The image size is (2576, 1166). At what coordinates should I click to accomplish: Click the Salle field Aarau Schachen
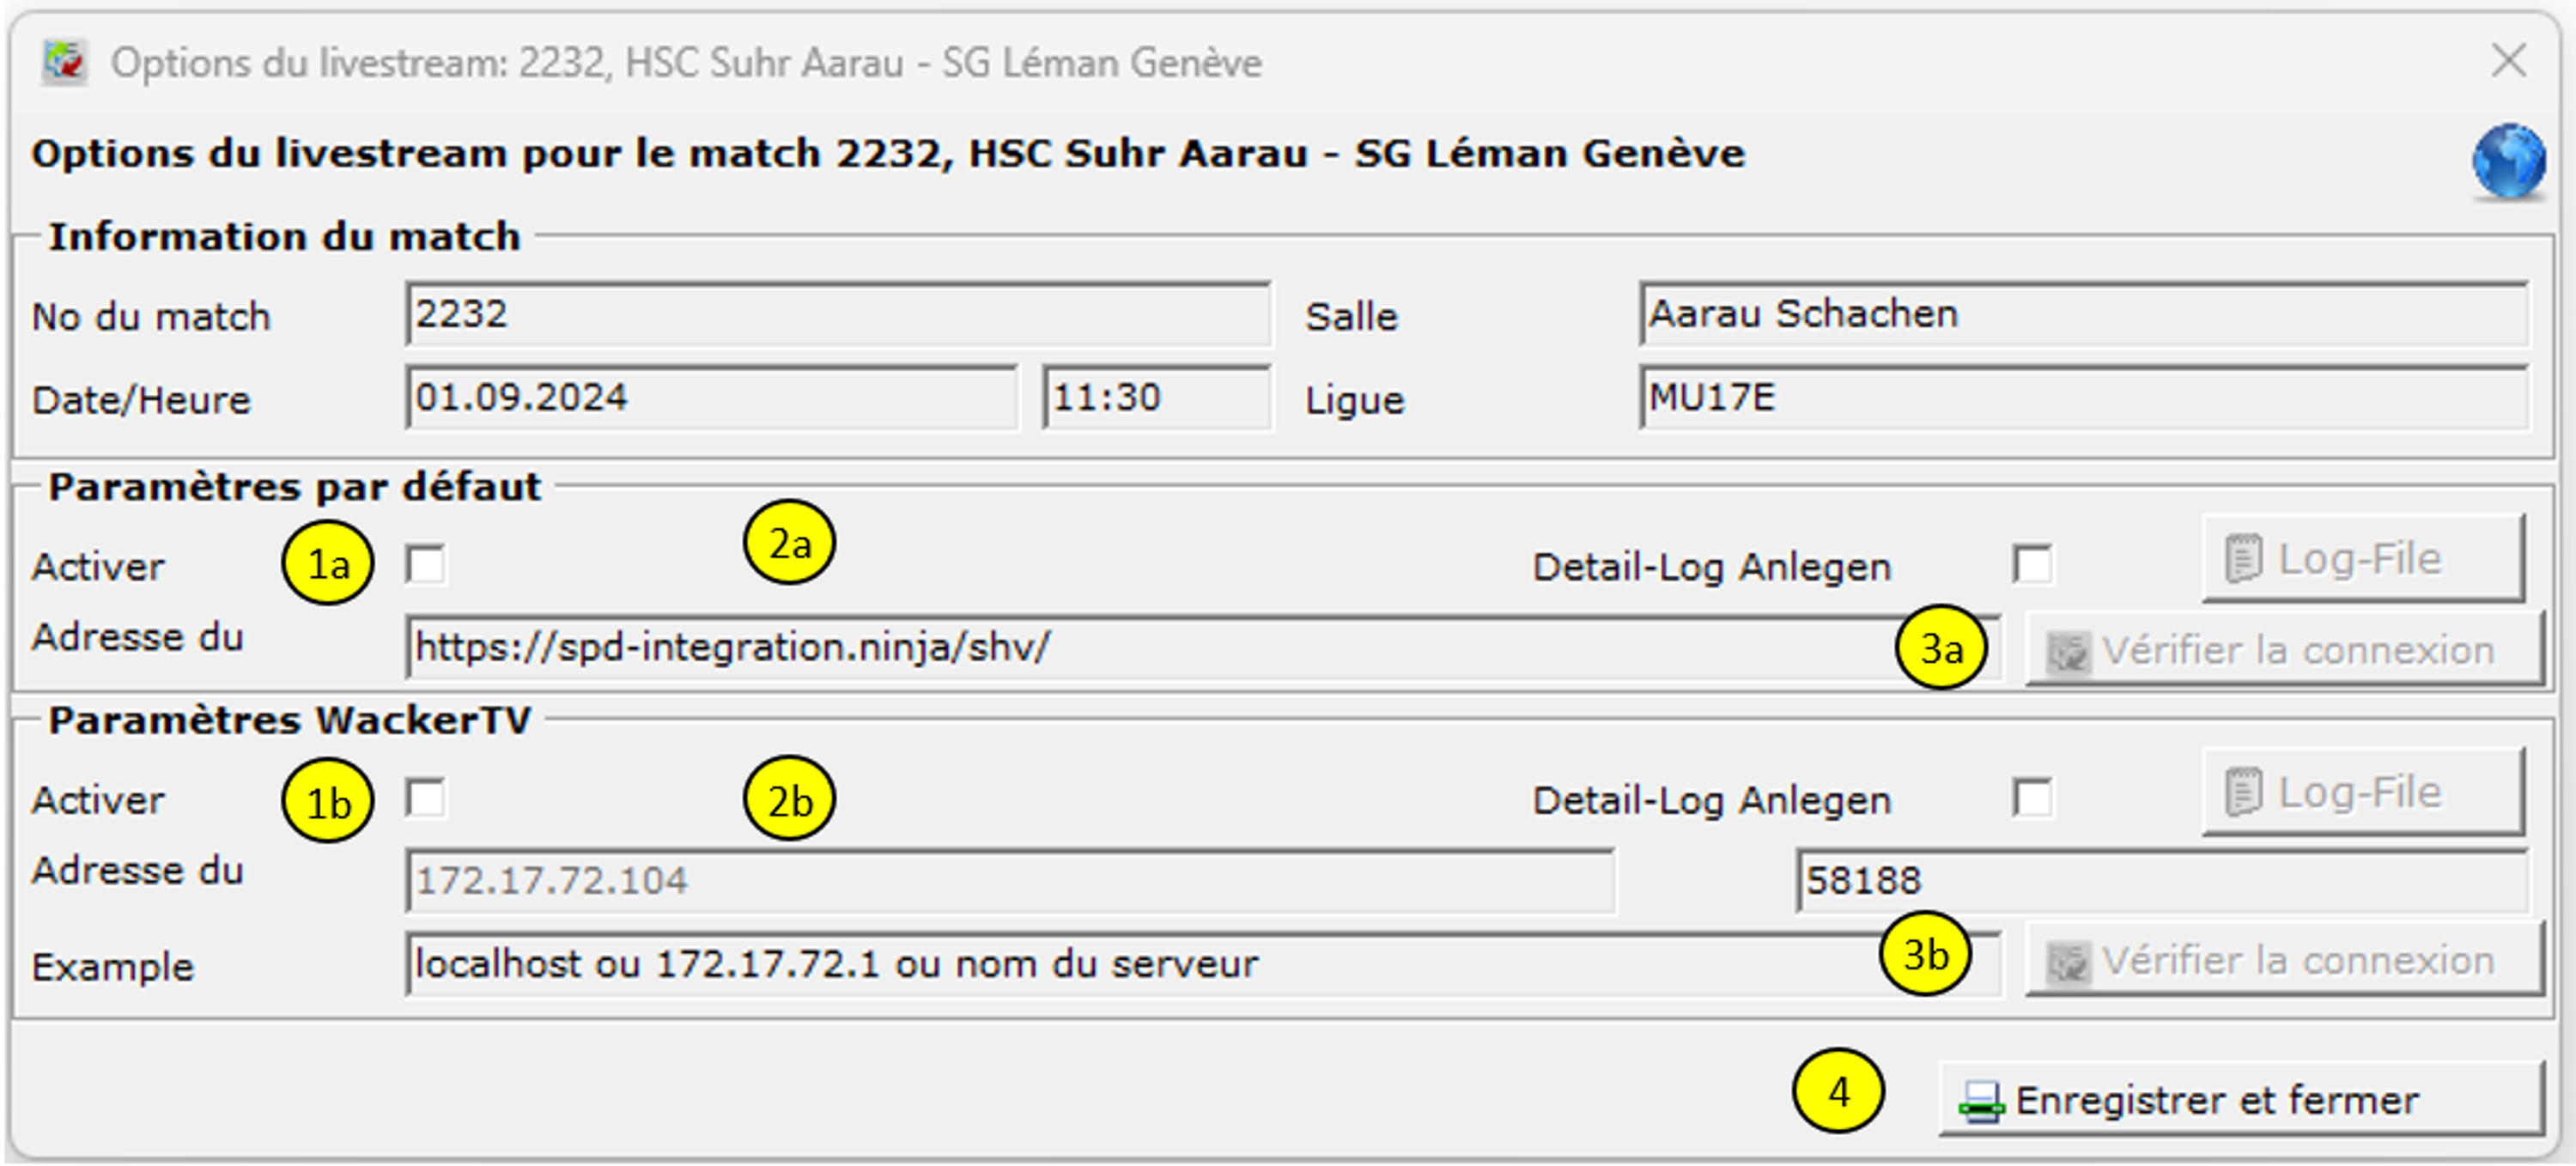pyautogui.click(x=2082, y=315)
